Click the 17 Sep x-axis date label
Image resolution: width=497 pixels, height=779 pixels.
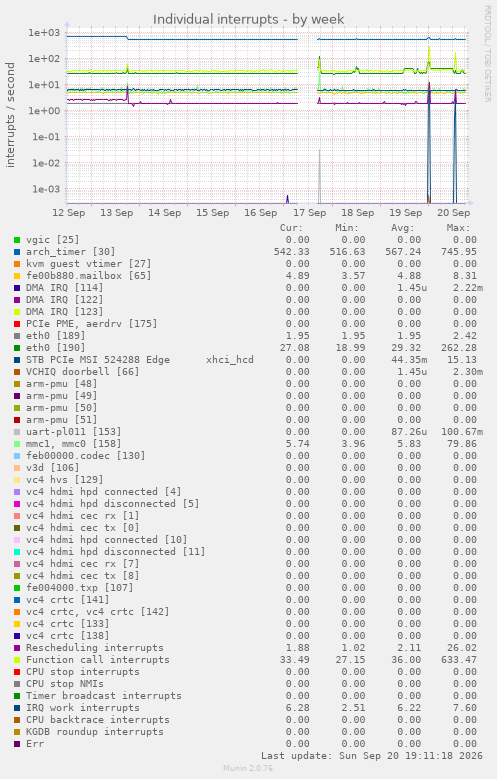[x=310, y=213]
